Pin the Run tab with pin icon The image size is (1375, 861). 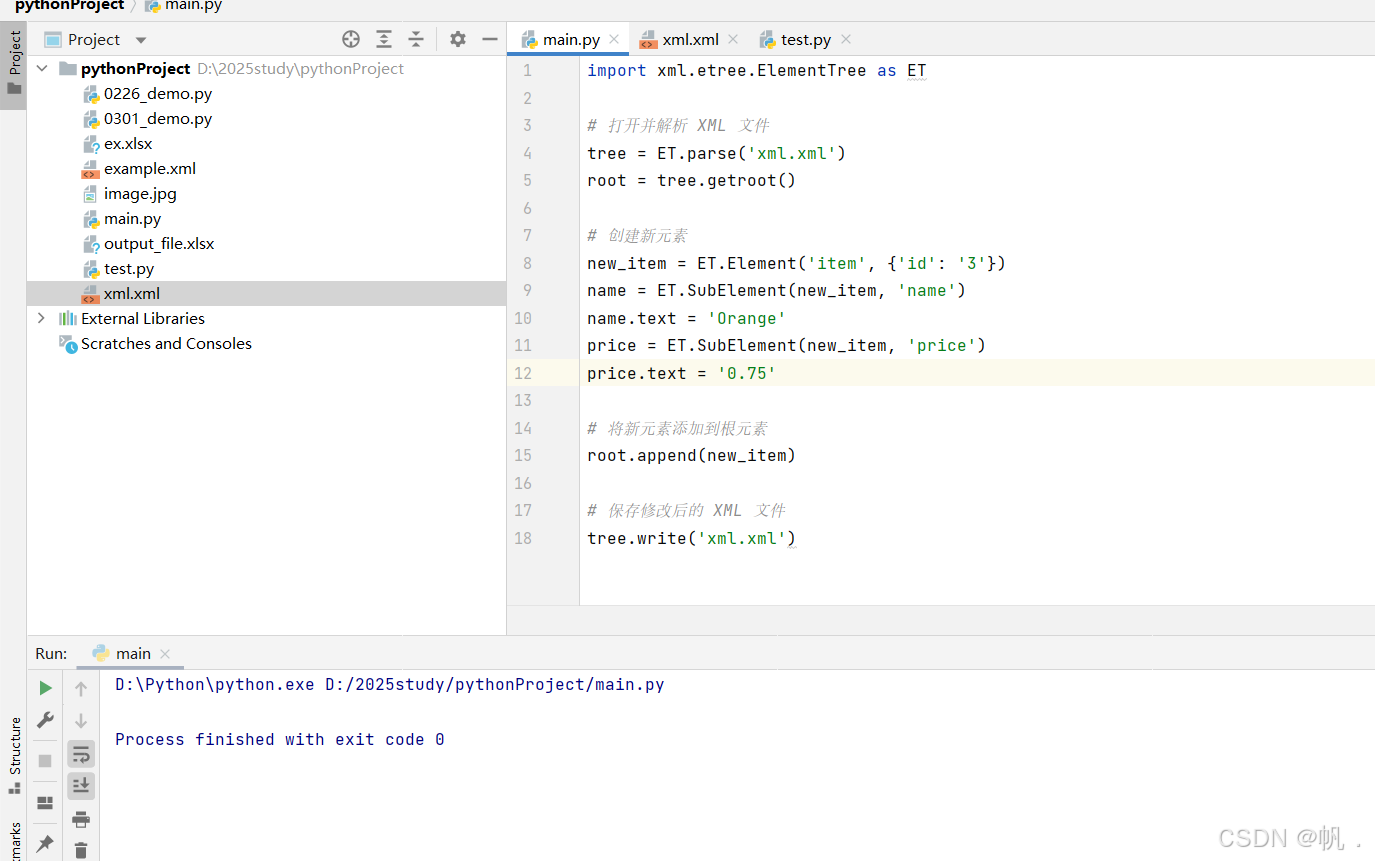[x=45, y=844]
